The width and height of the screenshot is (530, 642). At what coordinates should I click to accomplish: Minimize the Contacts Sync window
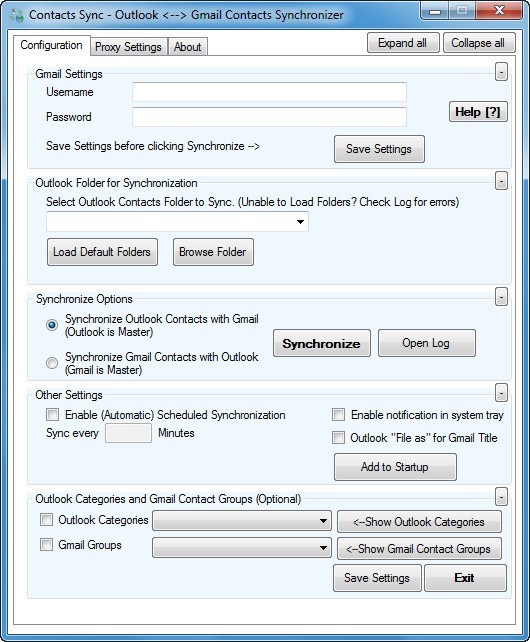pos(435,11)
